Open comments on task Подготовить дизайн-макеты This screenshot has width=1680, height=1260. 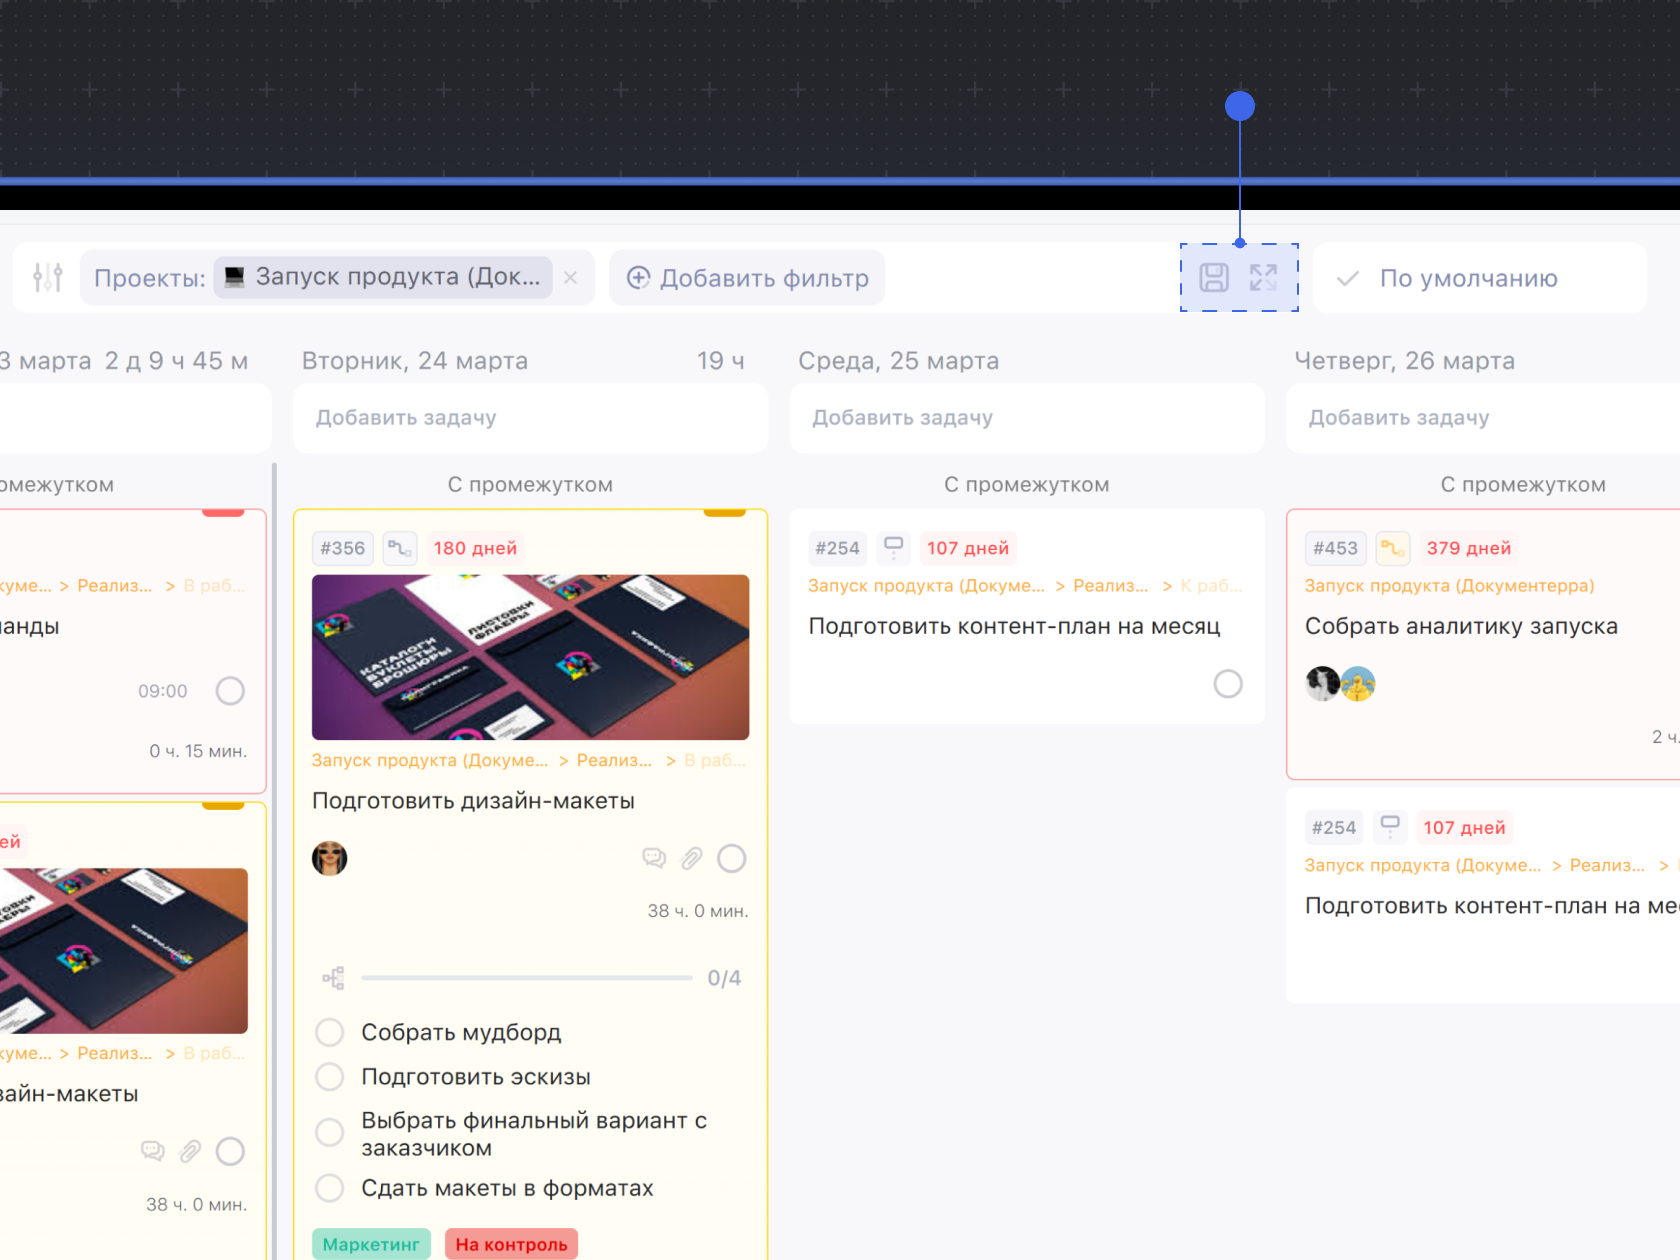(654, 858)
